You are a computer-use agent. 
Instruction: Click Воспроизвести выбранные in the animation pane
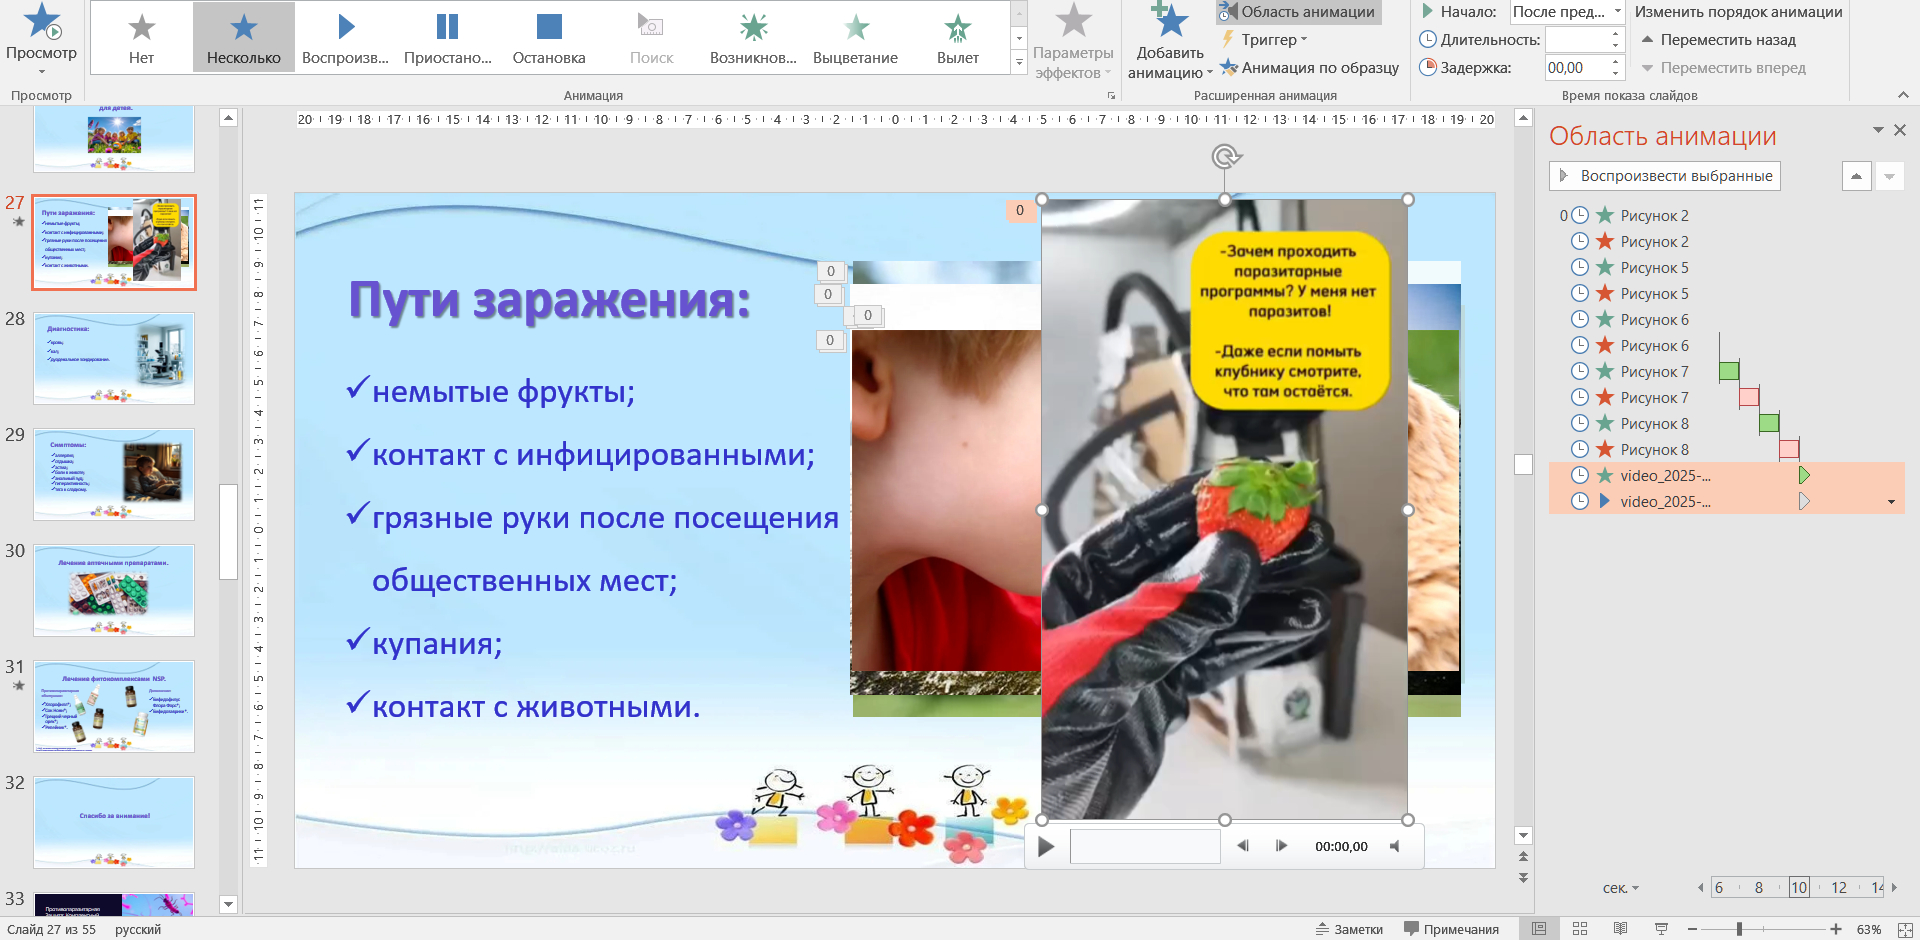[1664, 176]
